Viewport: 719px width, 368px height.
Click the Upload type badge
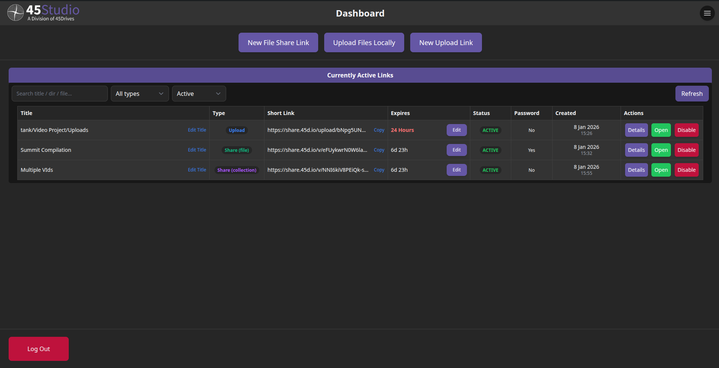coord(237,130)
